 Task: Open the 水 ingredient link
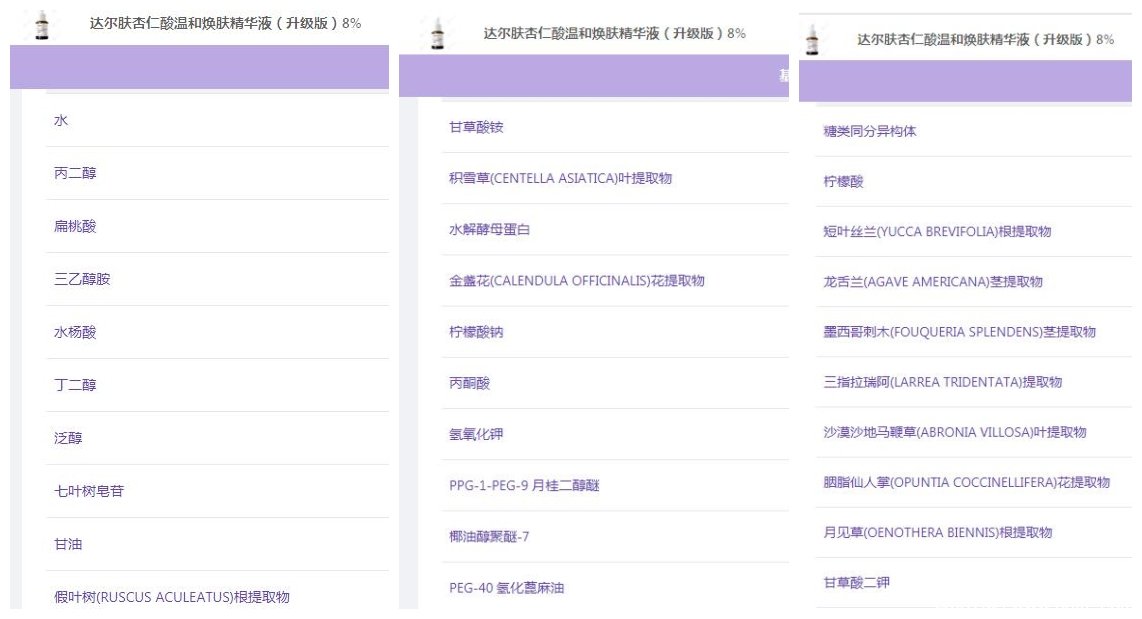(x=61, y=120)
